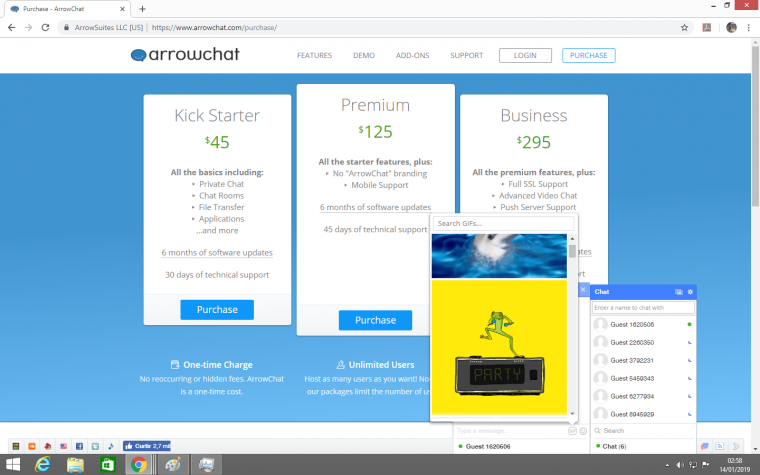Screen dimensions: 760x475
Task: Open the Windows Store from taskbar
Action: pyautogui.click(x=107, y=465)
